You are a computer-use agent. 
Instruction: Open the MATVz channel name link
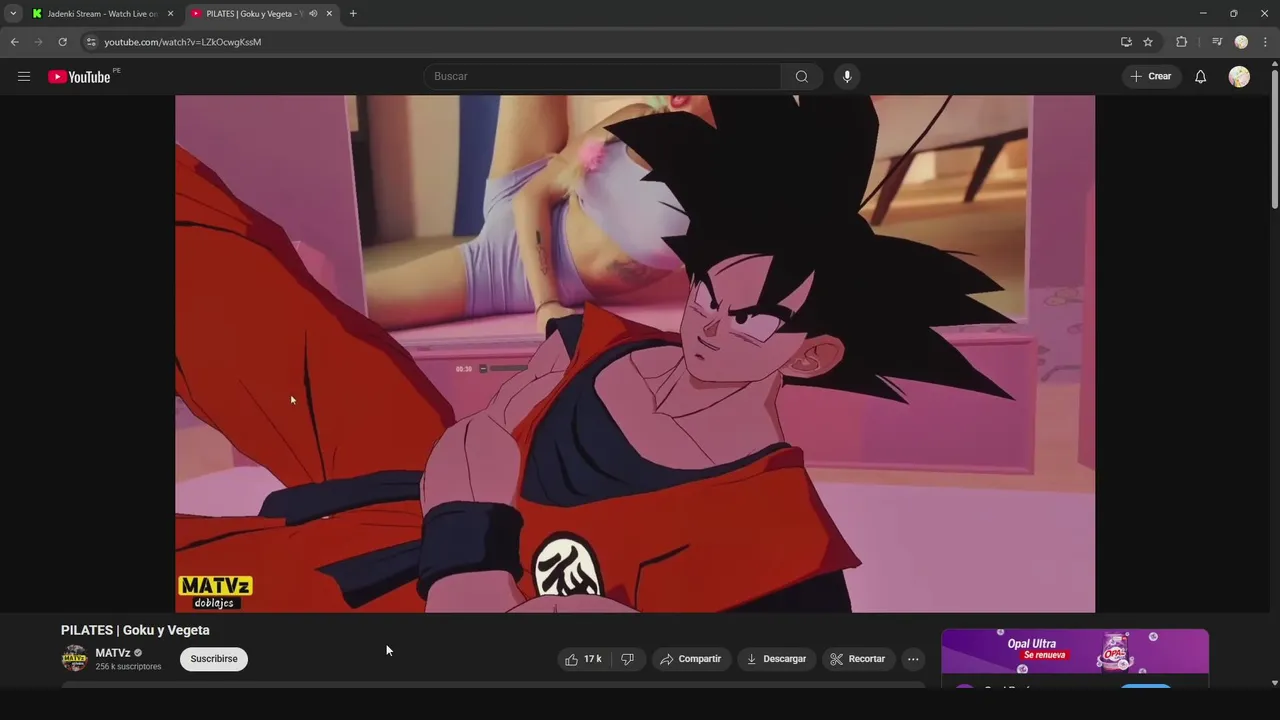pyautogui.click(x=113, y=653)
